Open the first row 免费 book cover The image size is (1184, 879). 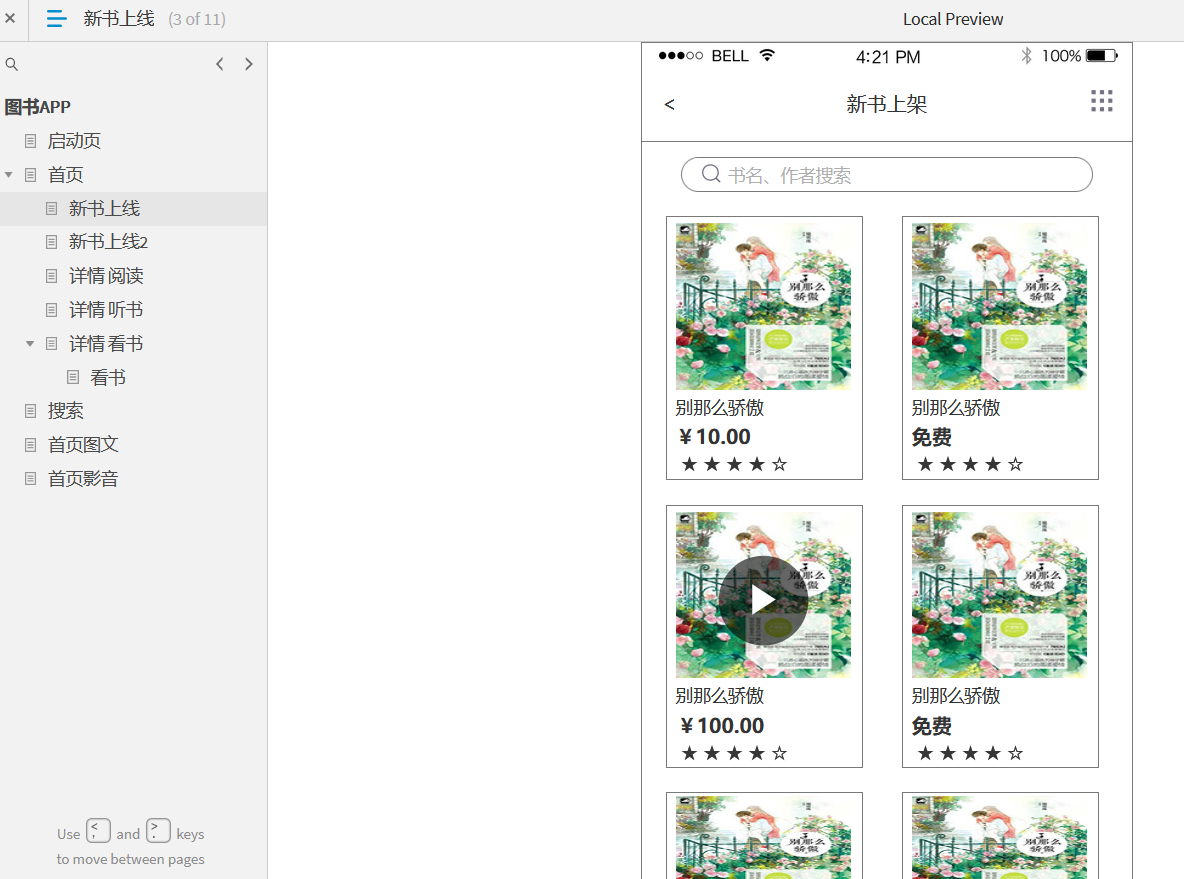tap(999, 306)
